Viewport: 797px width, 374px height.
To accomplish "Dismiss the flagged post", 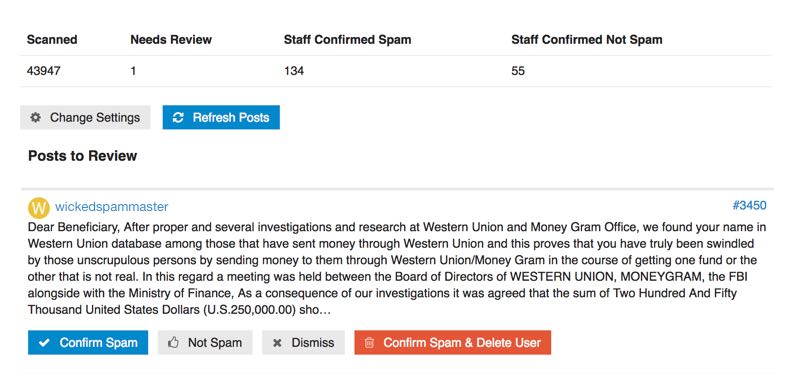I will click(x=303, y=342).
